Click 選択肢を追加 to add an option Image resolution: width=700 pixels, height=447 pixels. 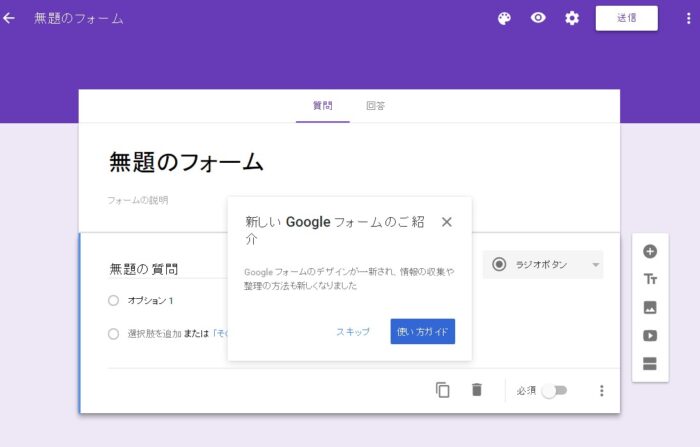[x=154, y=334]
